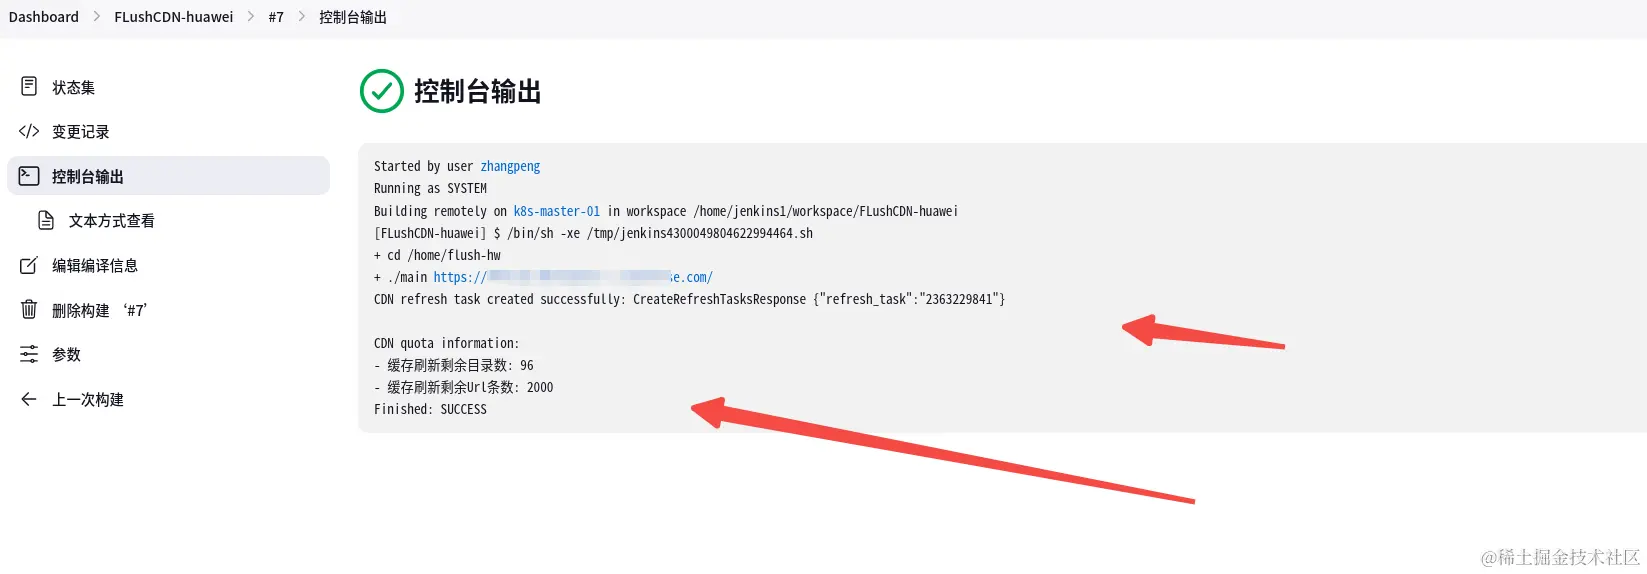This screenshot has width=1647, height=574.
Task: Open FLushCDN-huawei breadcrumb link
Action: point(174,17)
